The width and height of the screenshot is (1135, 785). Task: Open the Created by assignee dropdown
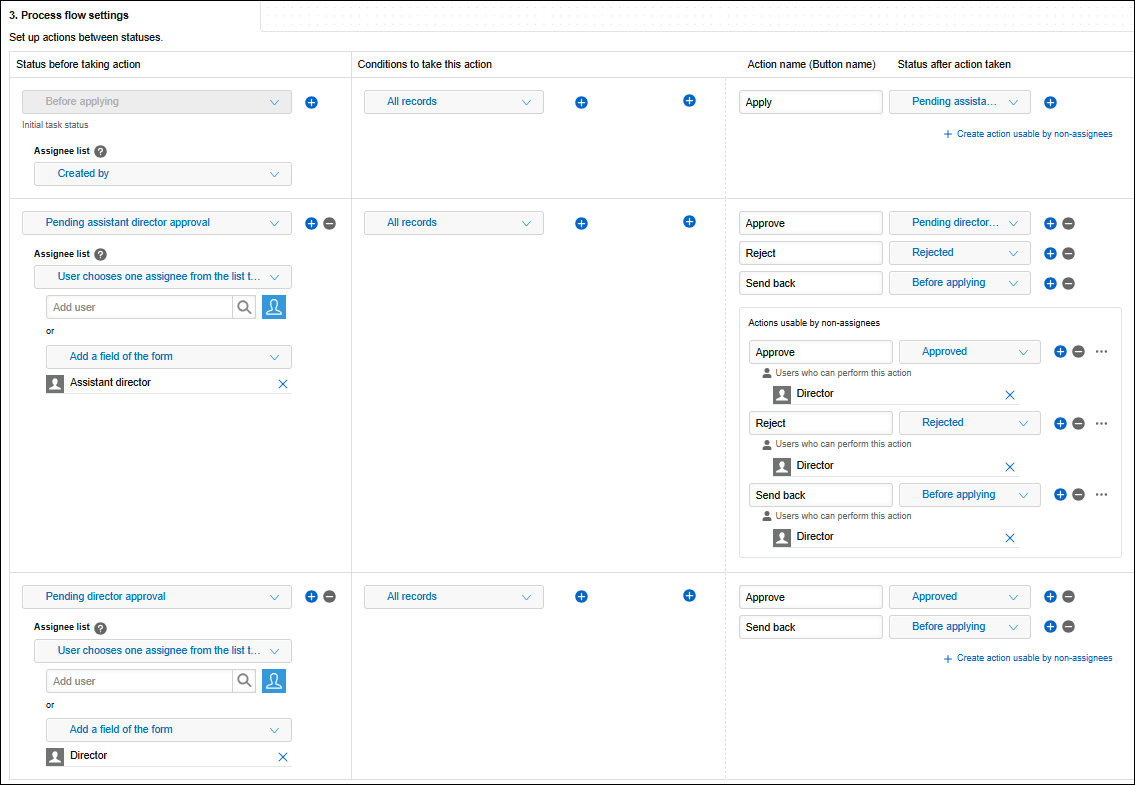pos(163,173)
